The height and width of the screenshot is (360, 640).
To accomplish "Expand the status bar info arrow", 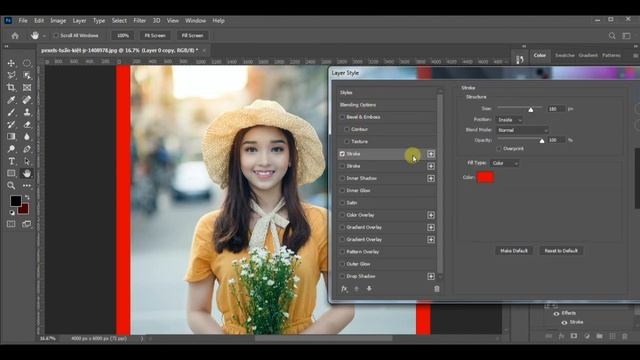I will point(142,338).
